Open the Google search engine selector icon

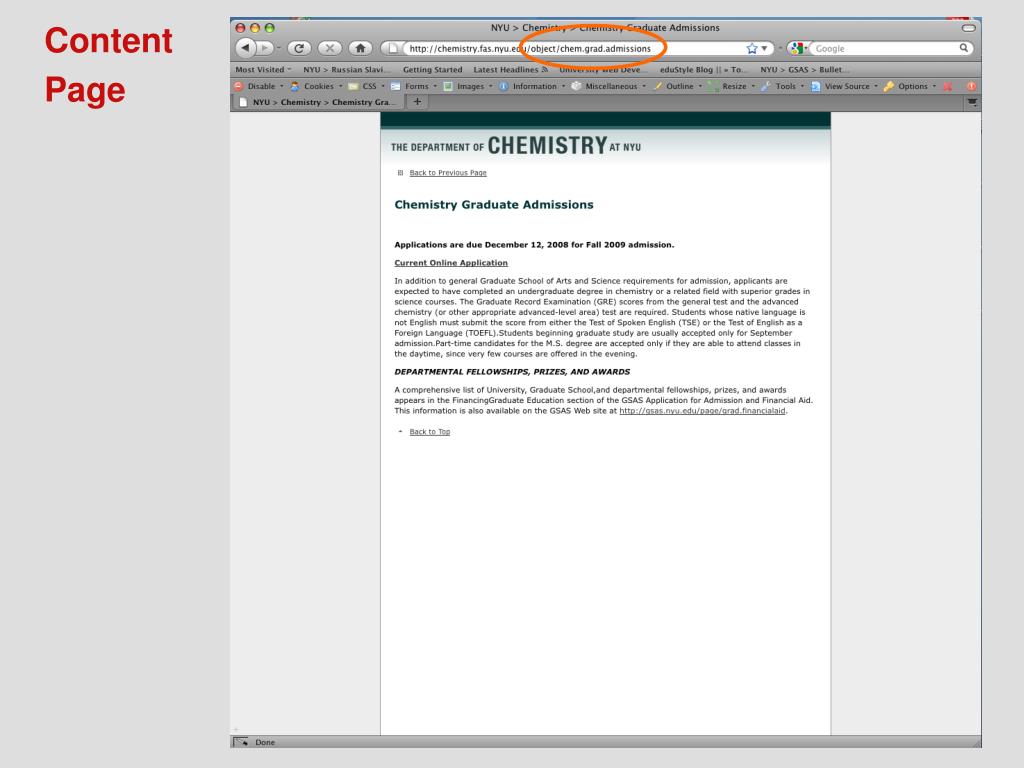(796, 48)
